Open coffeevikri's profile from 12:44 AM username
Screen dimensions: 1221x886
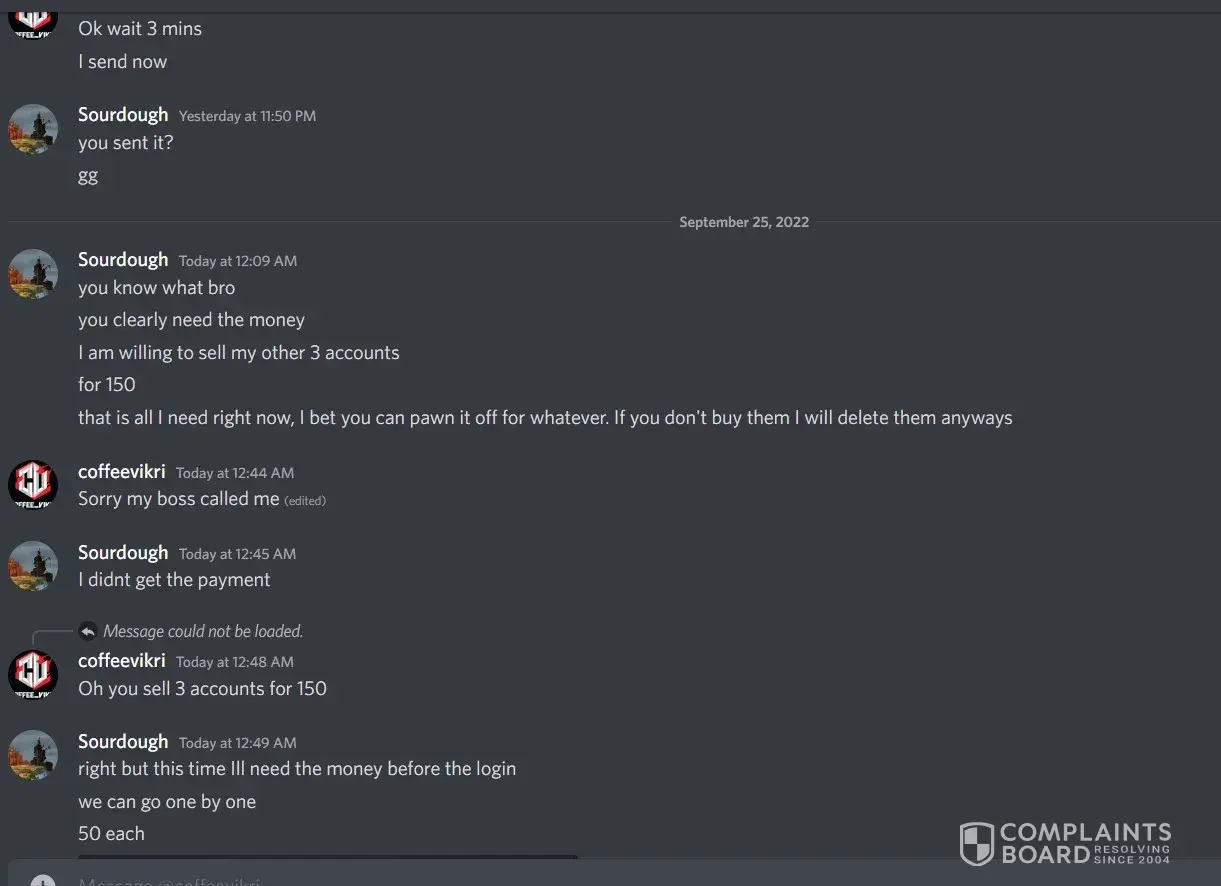(x=122, y=472)
